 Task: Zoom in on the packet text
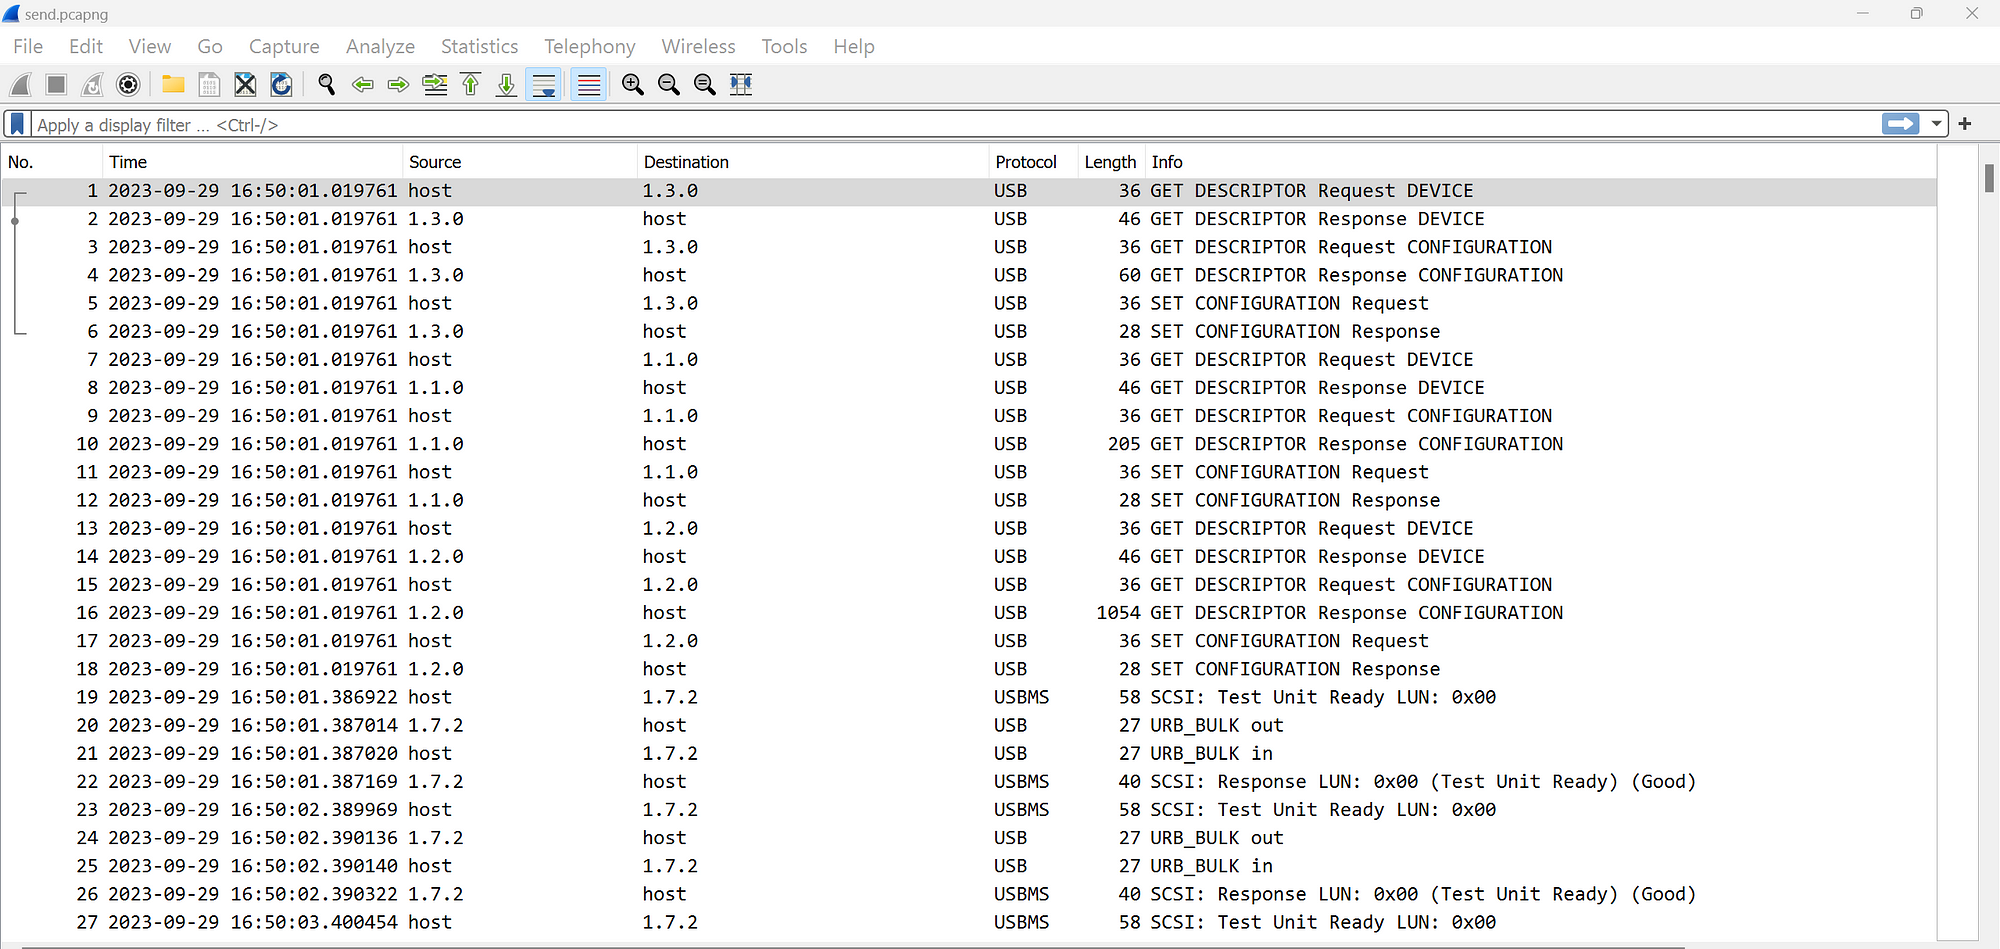click(632, 85)
